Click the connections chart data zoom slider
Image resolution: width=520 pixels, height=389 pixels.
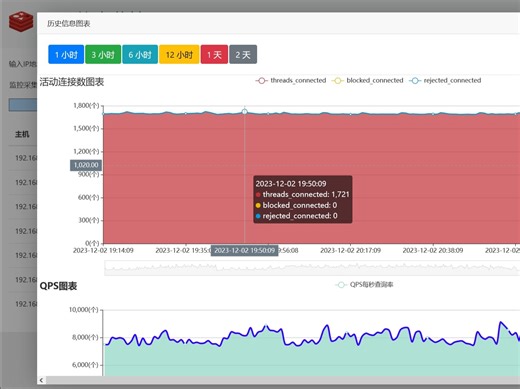coord(312,268)
